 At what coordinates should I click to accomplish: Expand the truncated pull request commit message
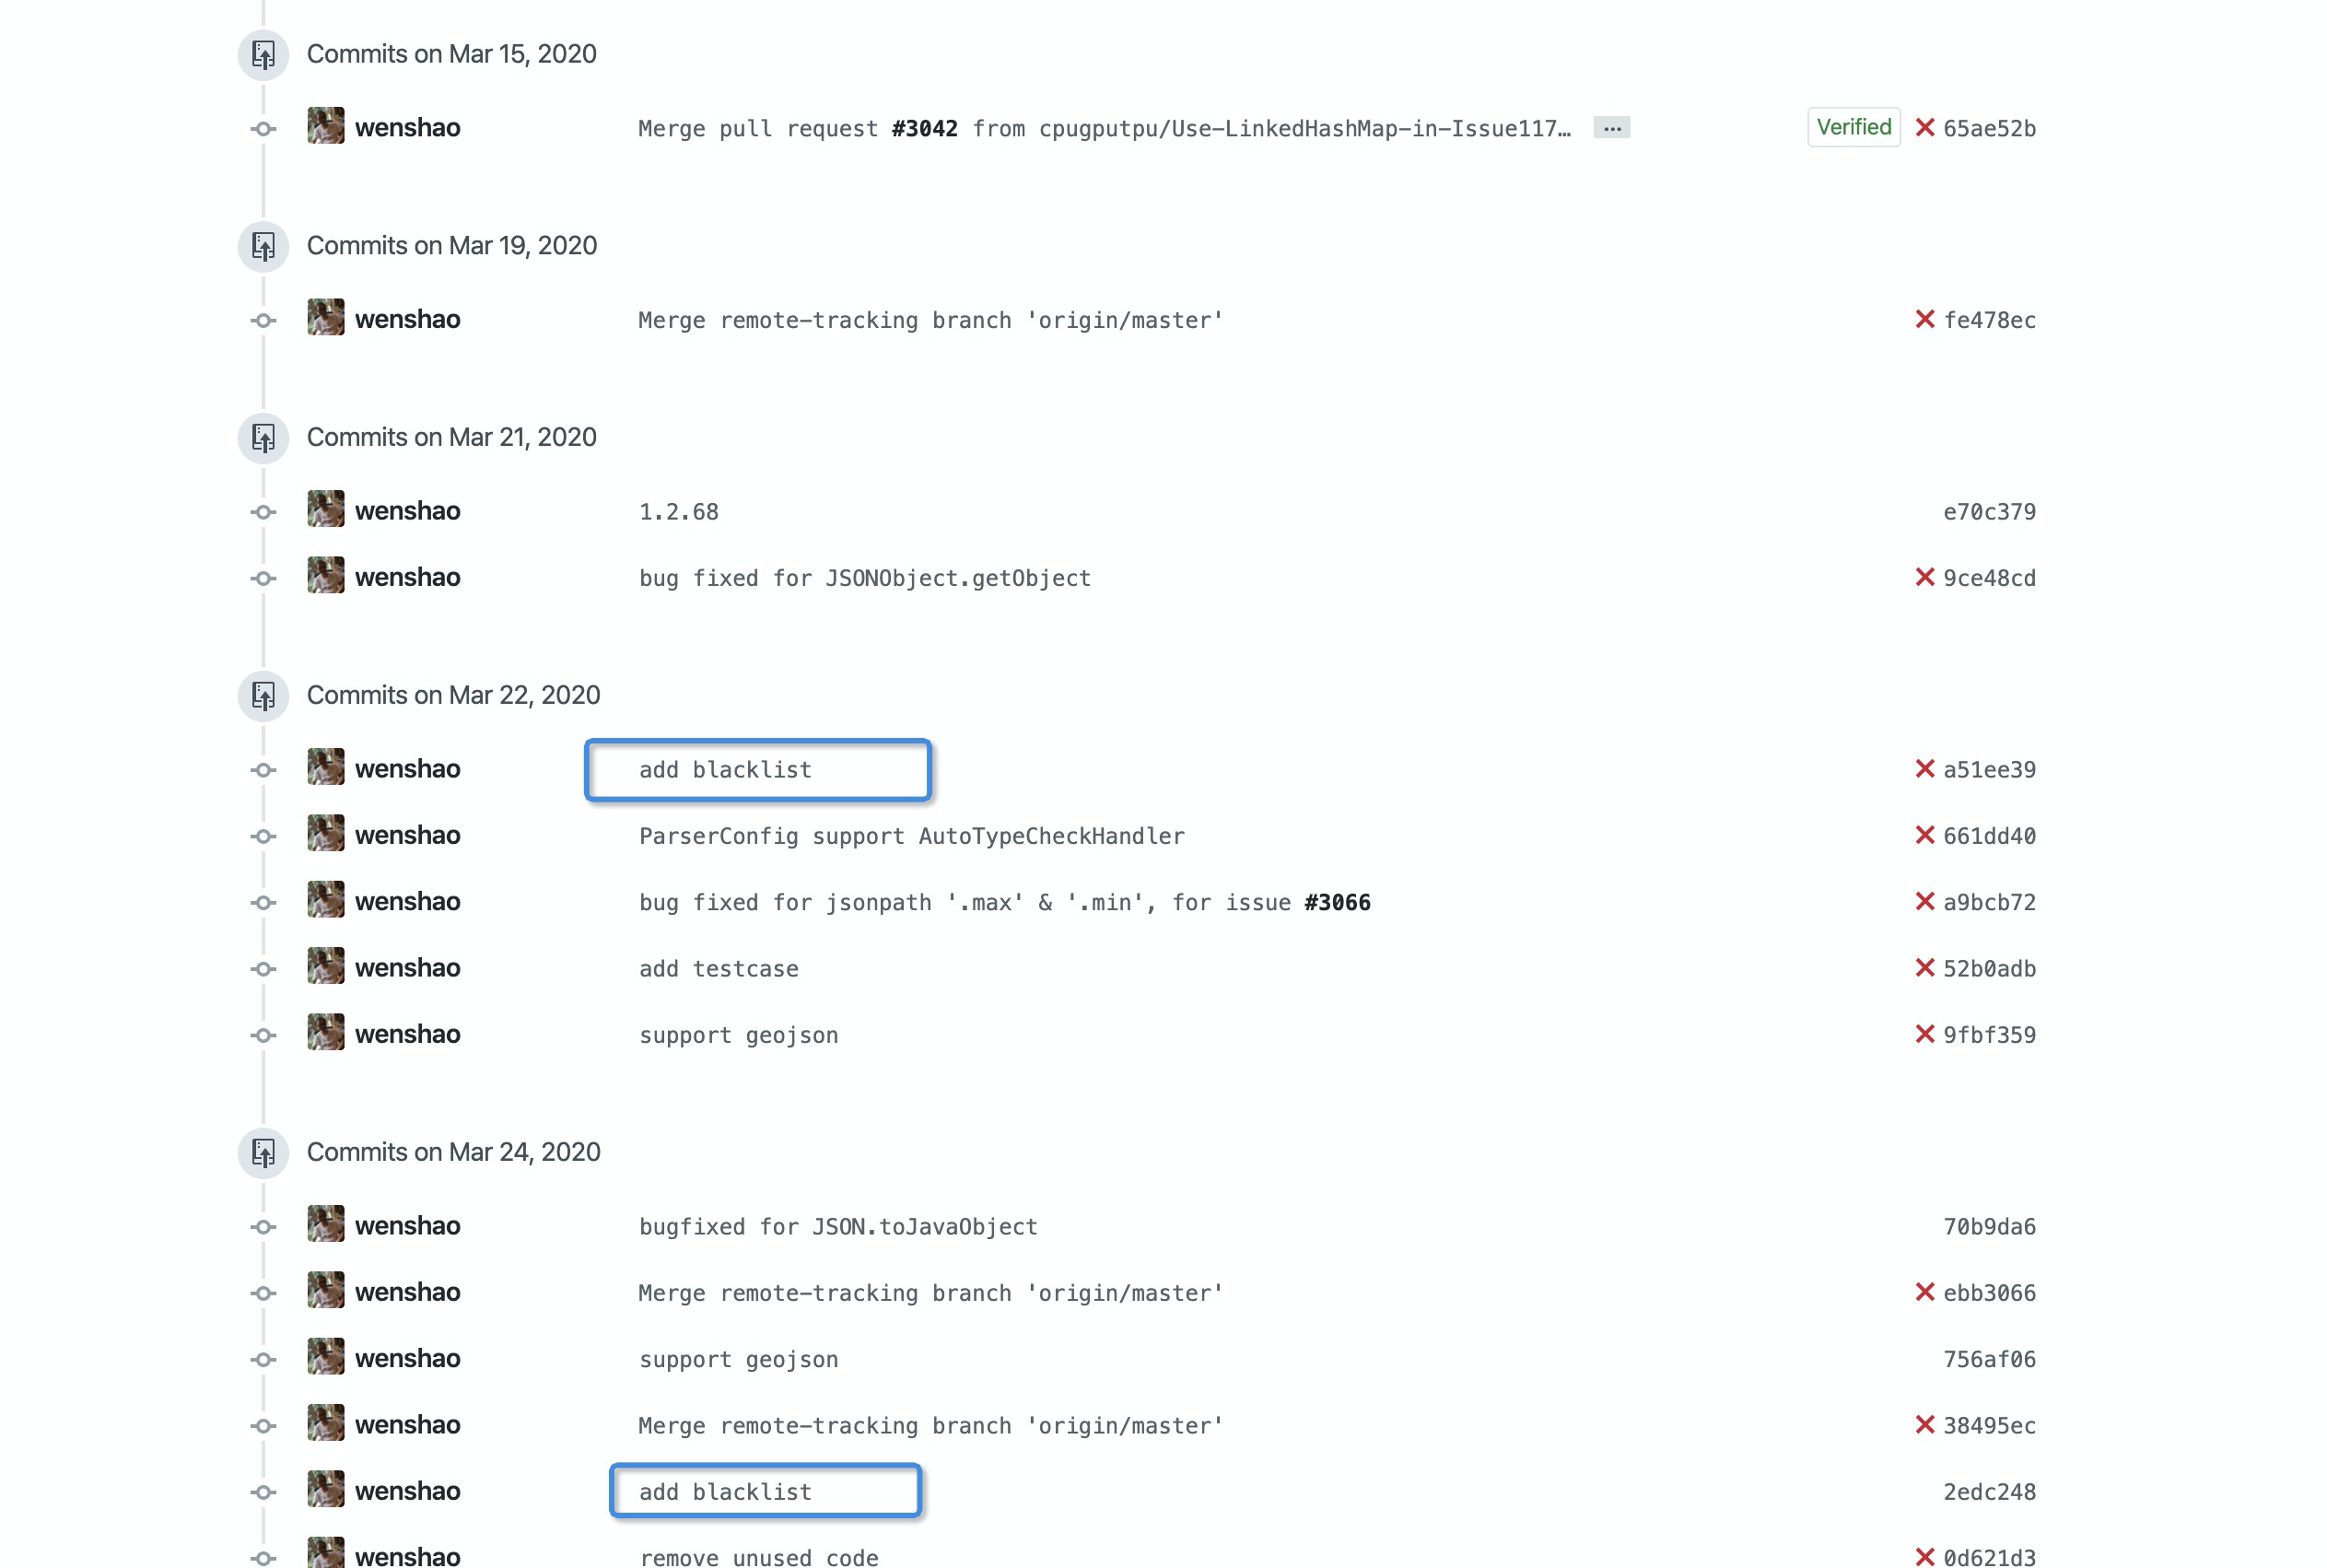(x=1612, y=128)
